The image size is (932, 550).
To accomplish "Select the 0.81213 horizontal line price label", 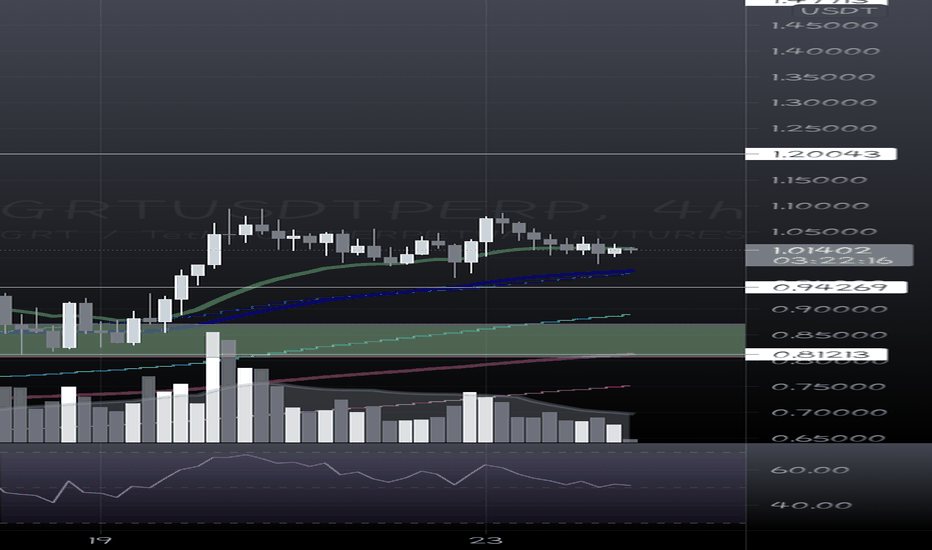I will 816,355.
